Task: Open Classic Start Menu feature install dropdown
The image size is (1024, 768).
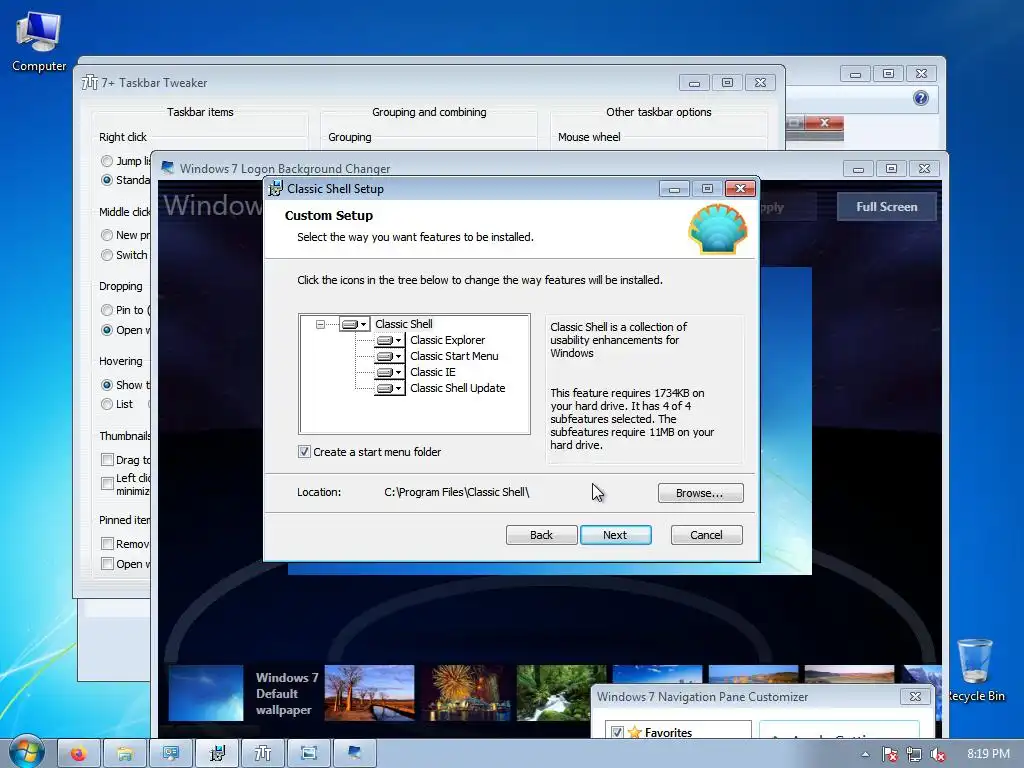Action: (390, 356)
